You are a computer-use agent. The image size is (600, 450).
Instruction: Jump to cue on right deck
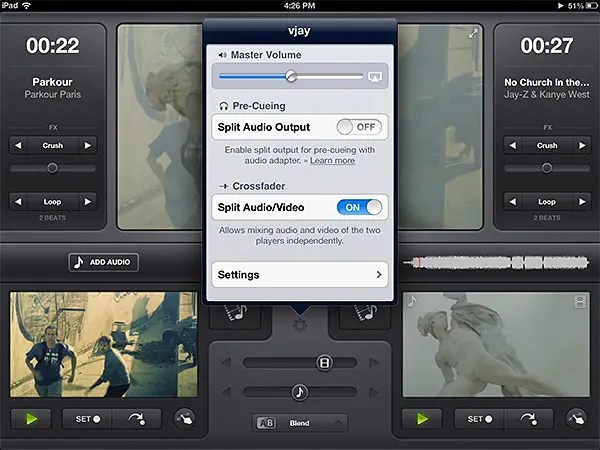[x=528, y=419]
